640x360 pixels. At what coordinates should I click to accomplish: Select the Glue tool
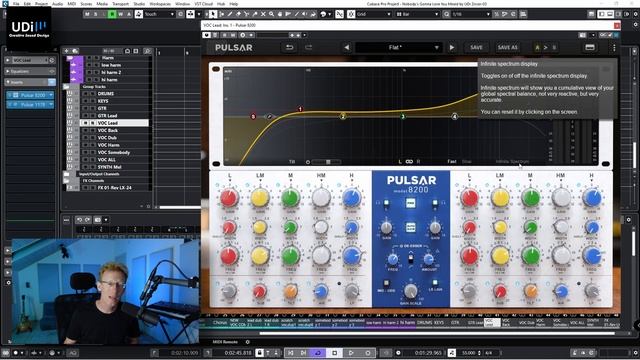click(255, 14)
